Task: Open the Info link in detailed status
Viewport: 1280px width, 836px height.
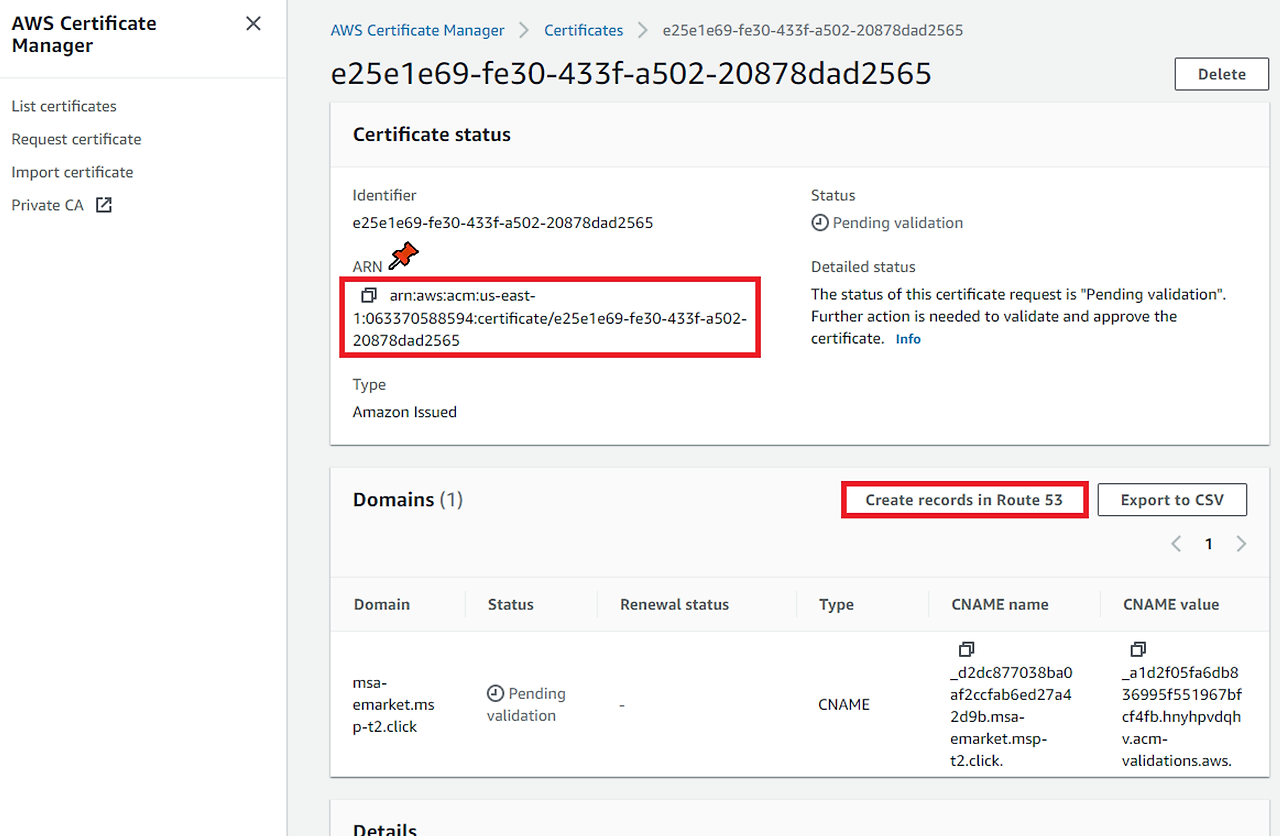Action: [908, 339]
